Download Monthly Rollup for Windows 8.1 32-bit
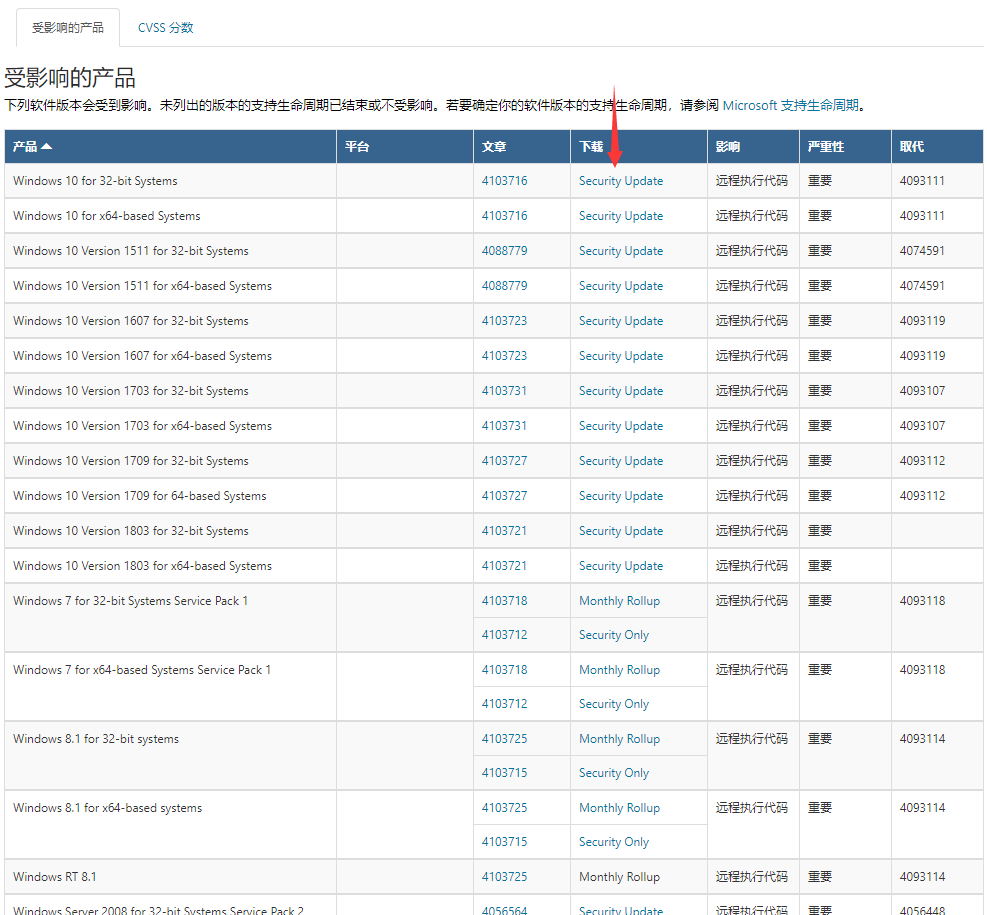The image size is (987, 915). coord(619,739)
